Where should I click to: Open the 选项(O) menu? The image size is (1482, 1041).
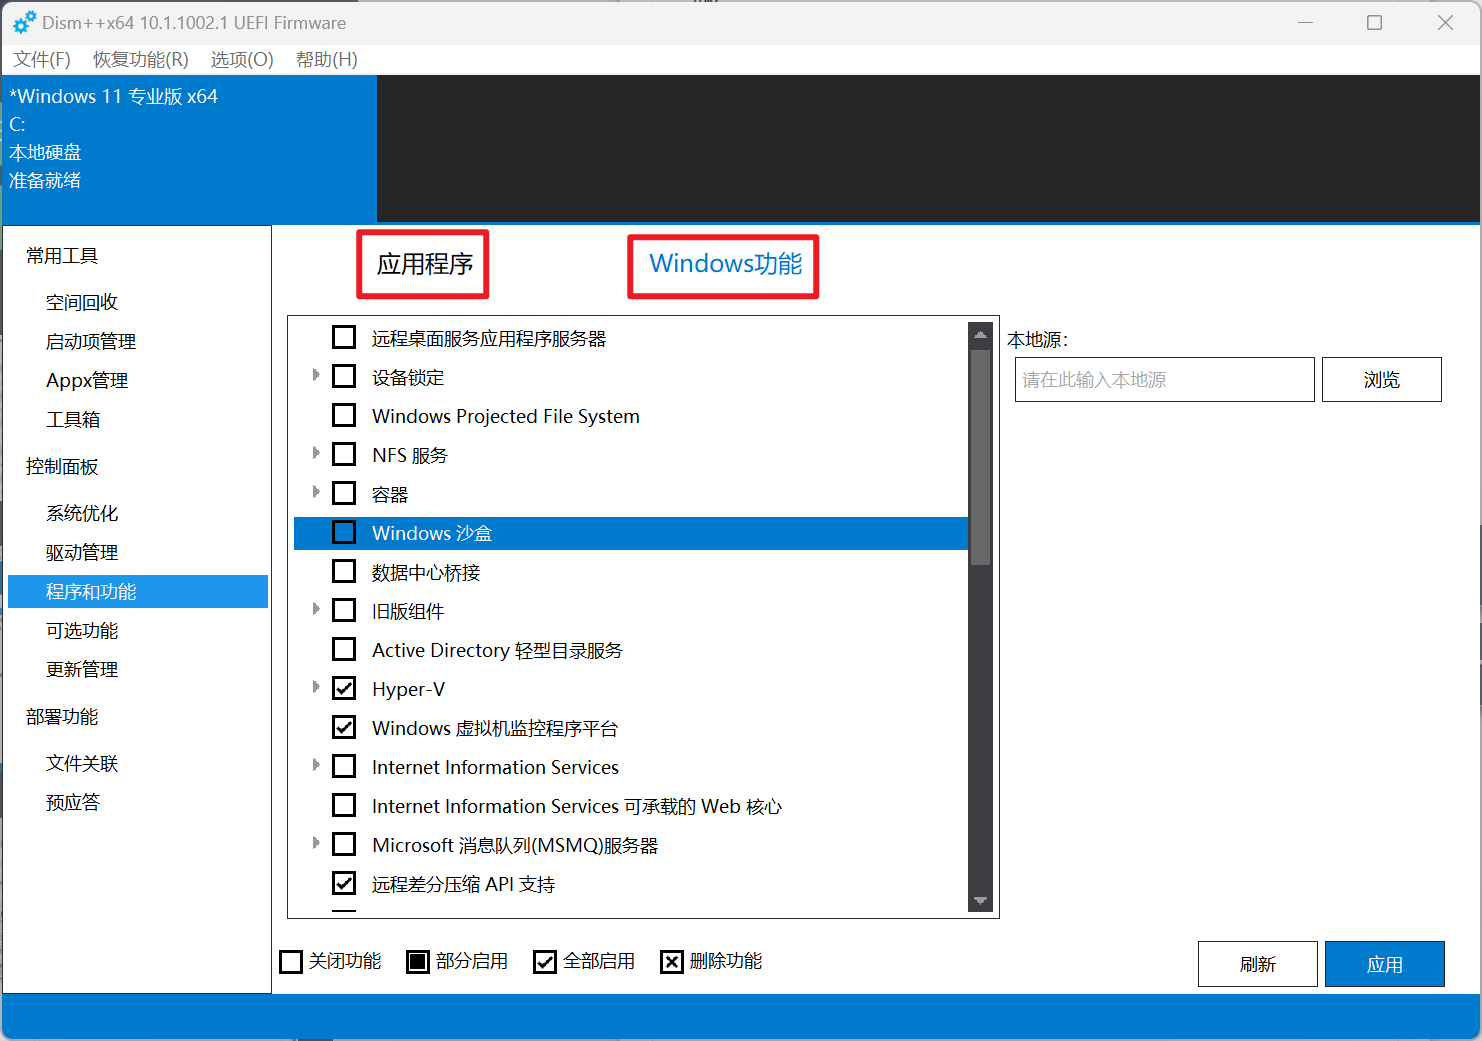coord(242,60)
